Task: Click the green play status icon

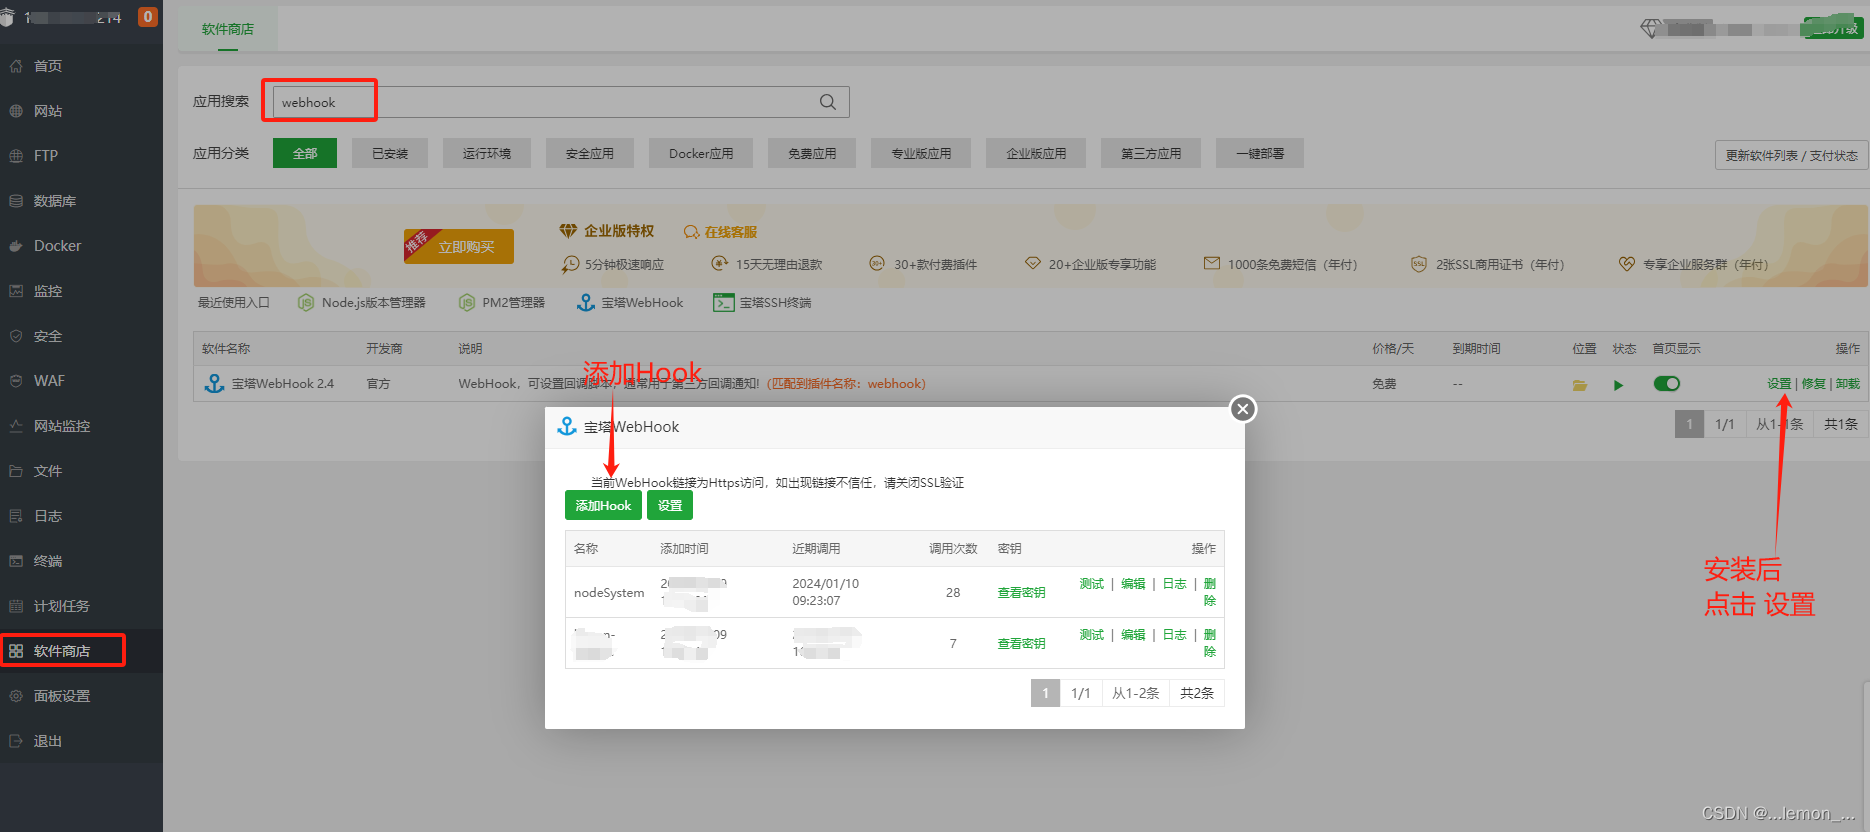Action: pos(1619,385)
